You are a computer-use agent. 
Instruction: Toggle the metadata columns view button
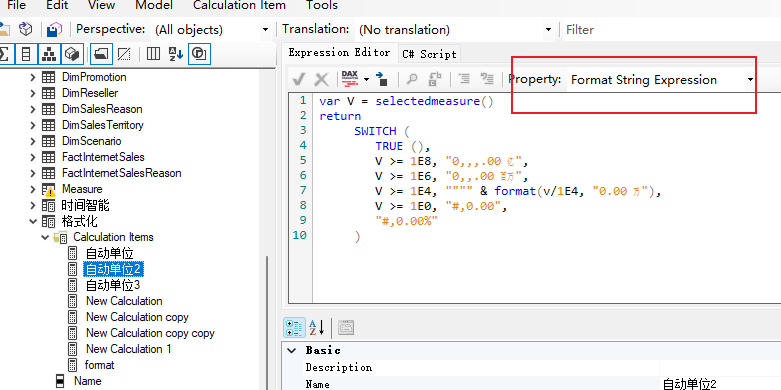pyautogui.click(x=153, y=54)
